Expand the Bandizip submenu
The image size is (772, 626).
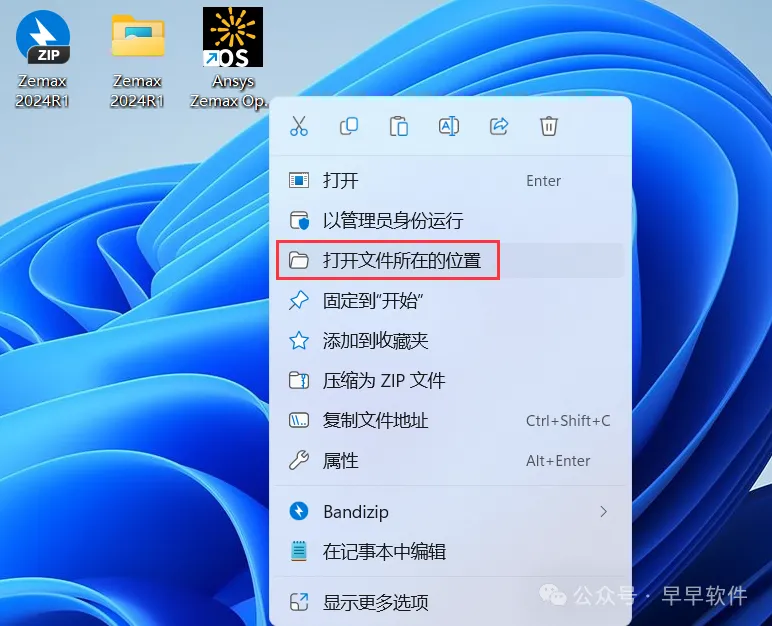pyautogui.click(x=450, y=512)
